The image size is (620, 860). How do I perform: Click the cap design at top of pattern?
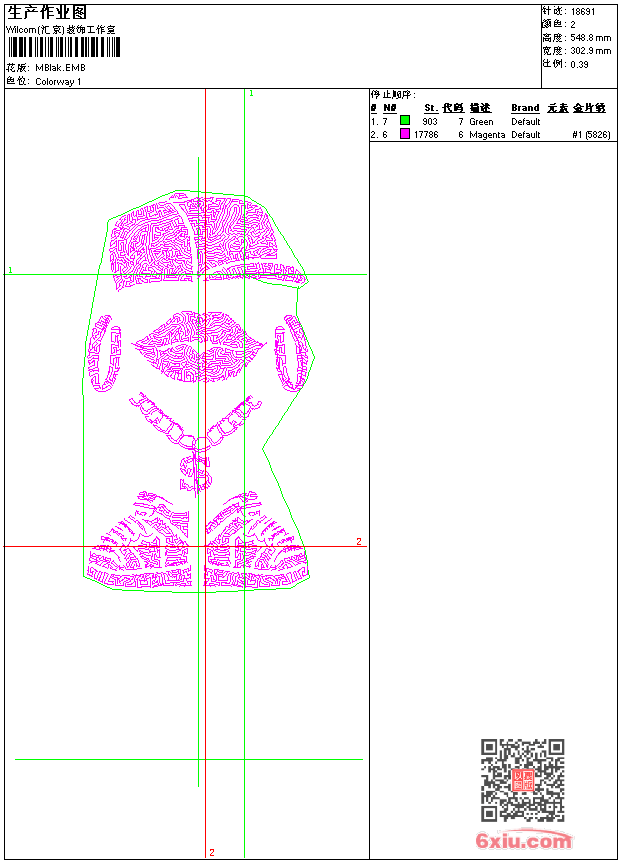[x=207, y=243]
